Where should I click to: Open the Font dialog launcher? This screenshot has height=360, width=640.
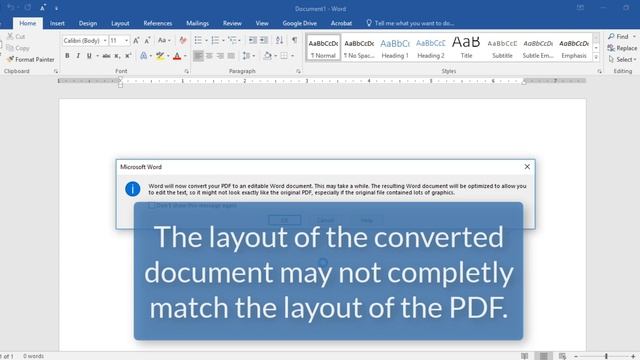[x=187, y=71]
